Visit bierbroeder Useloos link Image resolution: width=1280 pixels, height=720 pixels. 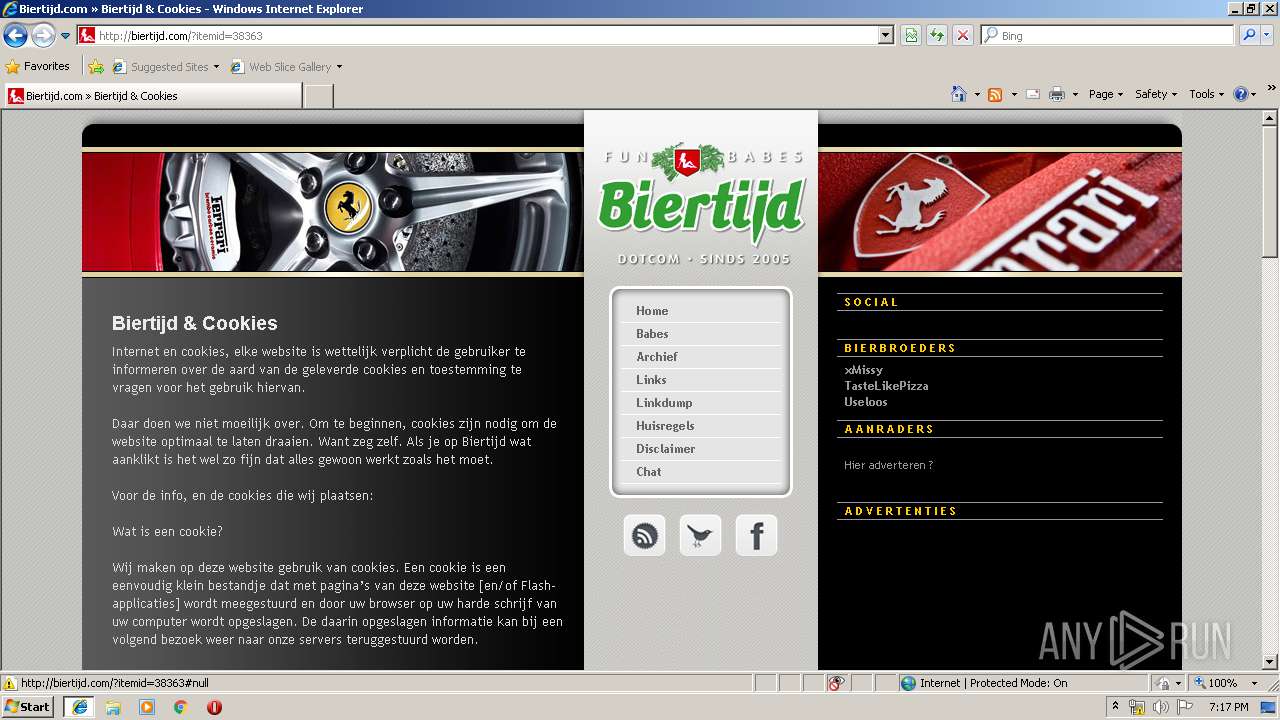pos(866,402)
